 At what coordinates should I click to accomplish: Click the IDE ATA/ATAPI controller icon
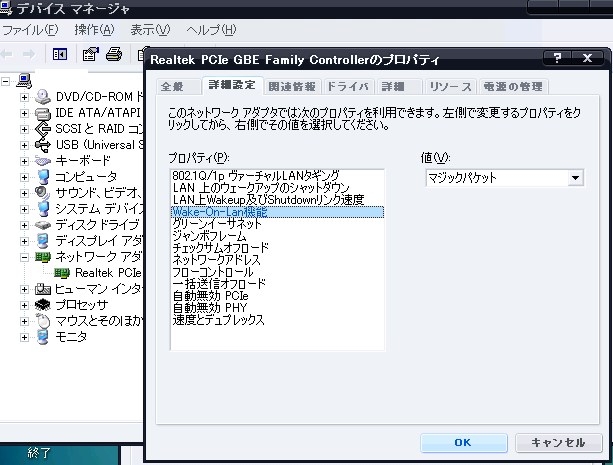42,113
